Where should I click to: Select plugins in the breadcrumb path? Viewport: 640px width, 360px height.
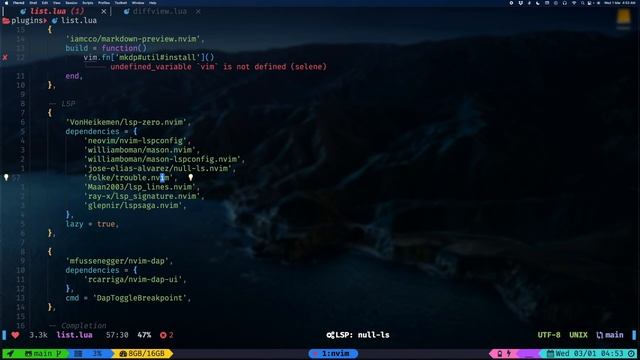pyautogui.click(x=27, y=20)
